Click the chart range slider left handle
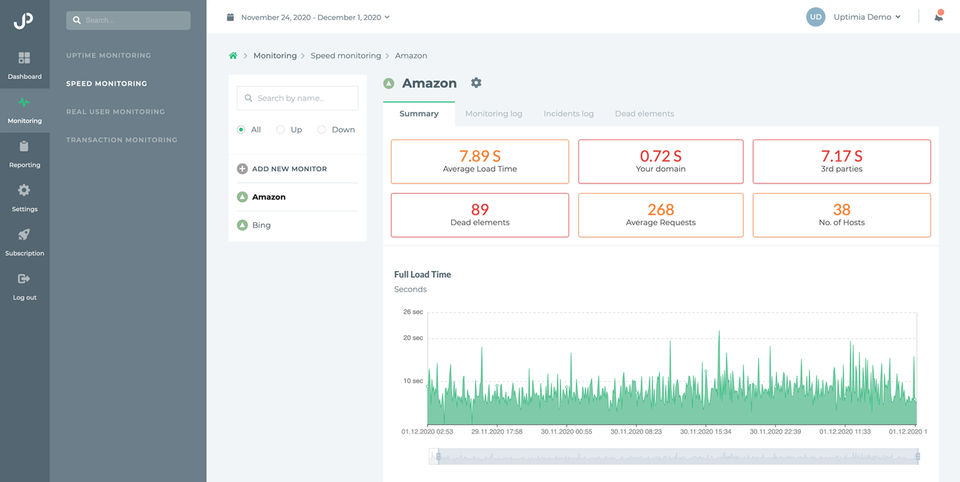Image resolution: width=960 pixels, height=482 pixels. coord(436,456)
